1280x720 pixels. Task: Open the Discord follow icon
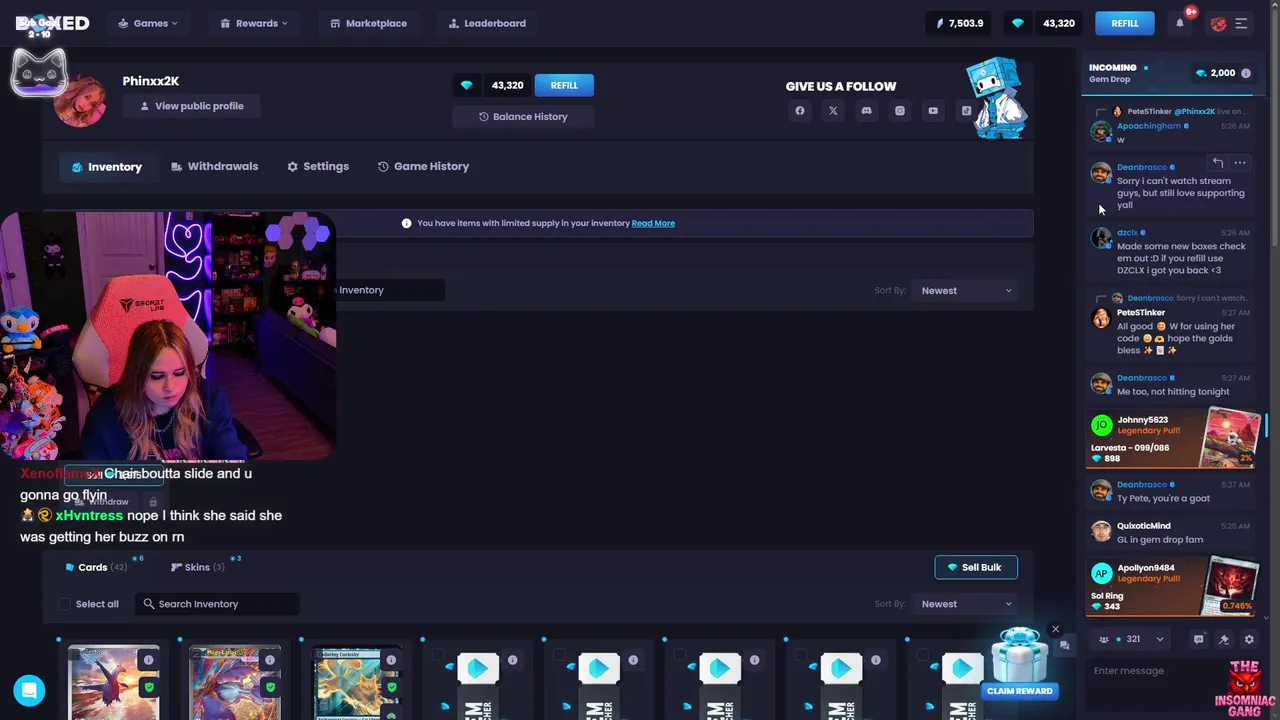pyautogui.click(x=866, y=111)
